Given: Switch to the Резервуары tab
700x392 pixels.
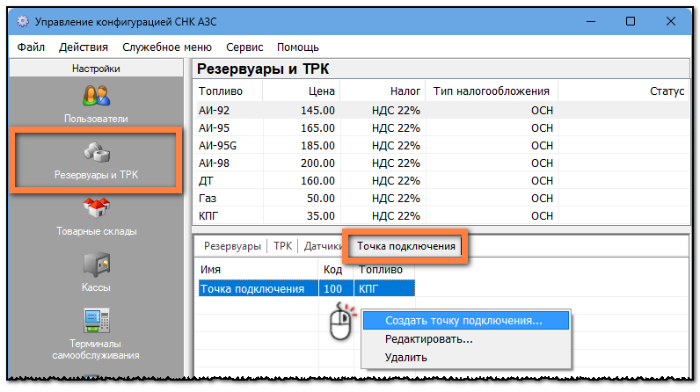Looking at the screenshot, I should (232, 246).
